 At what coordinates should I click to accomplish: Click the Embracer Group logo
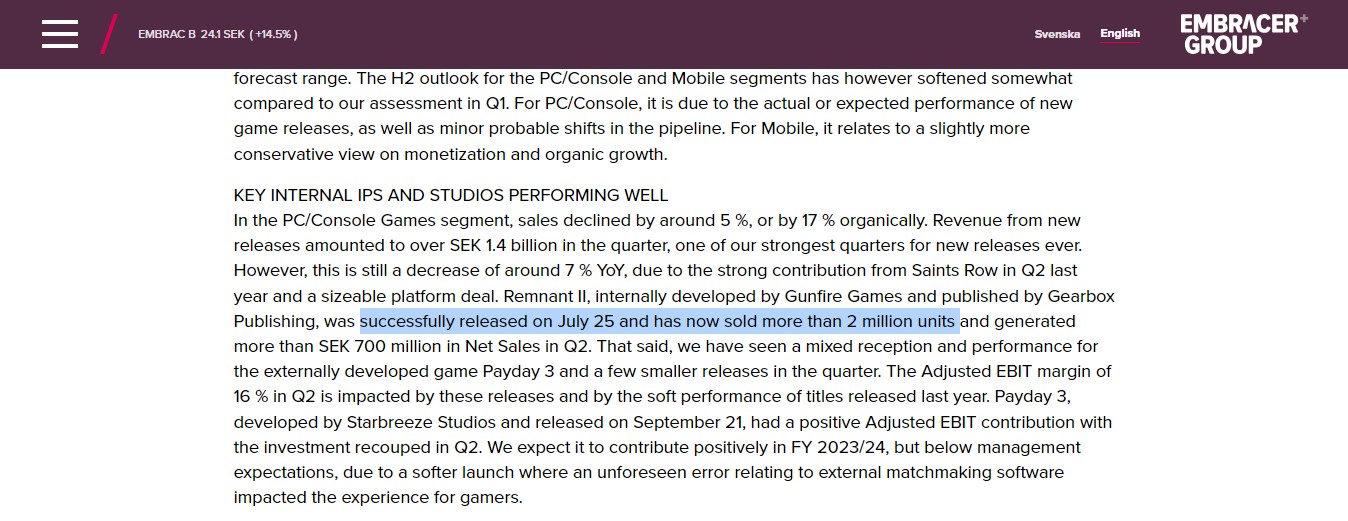pyautogui.click(x=1244, y=33)
